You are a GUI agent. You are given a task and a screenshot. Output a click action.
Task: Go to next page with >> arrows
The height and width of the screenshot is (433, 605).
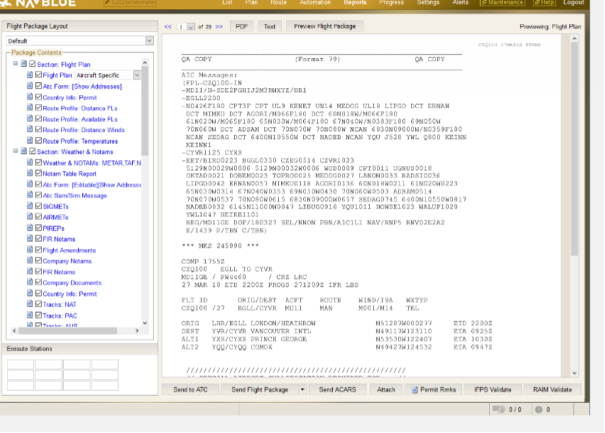pos(219,27)
